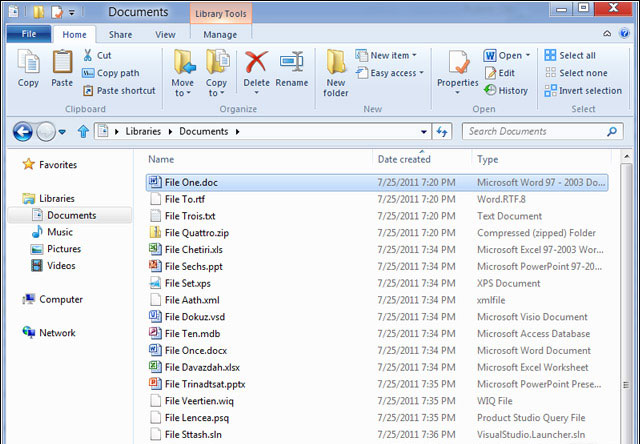Sort by the Name column header
The image size is (640, 444).
(161, 160)
